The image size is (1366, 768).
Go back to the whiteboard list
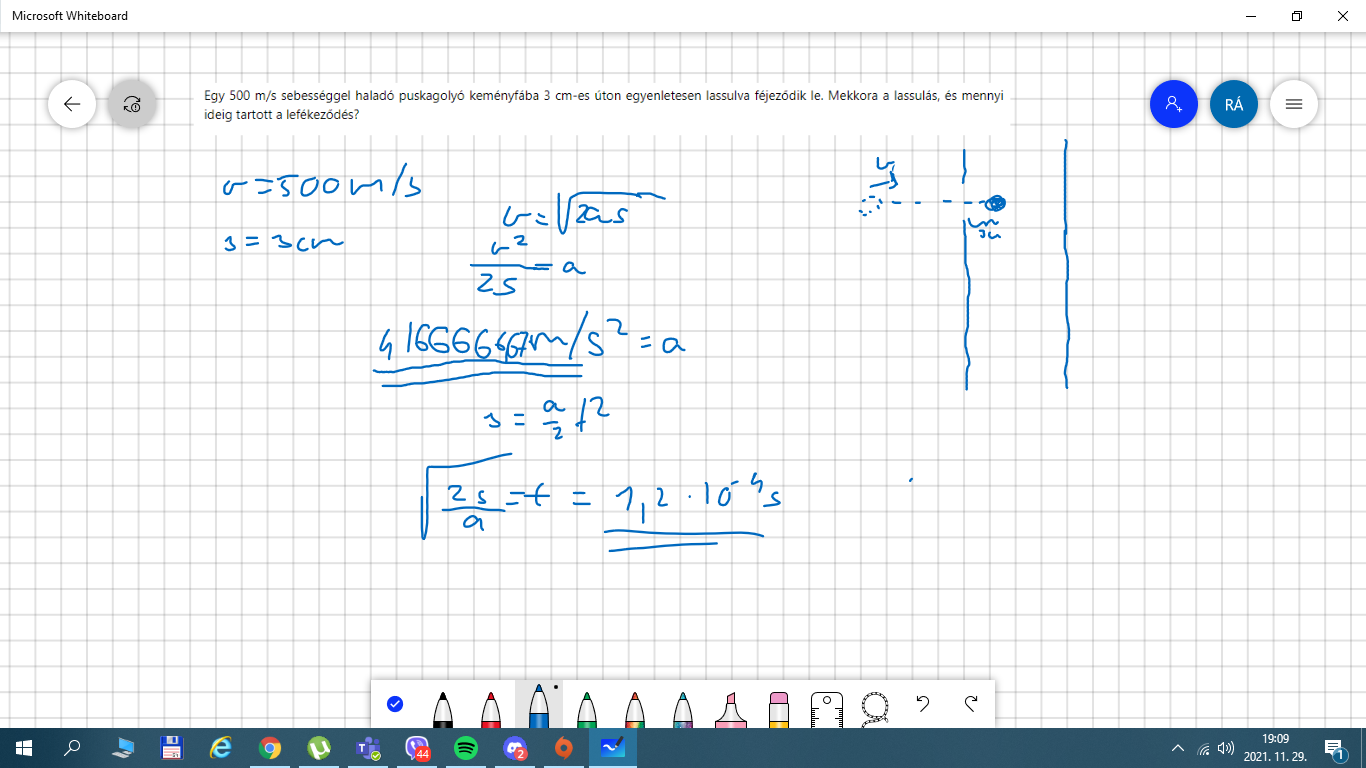[x=72, y=104]
